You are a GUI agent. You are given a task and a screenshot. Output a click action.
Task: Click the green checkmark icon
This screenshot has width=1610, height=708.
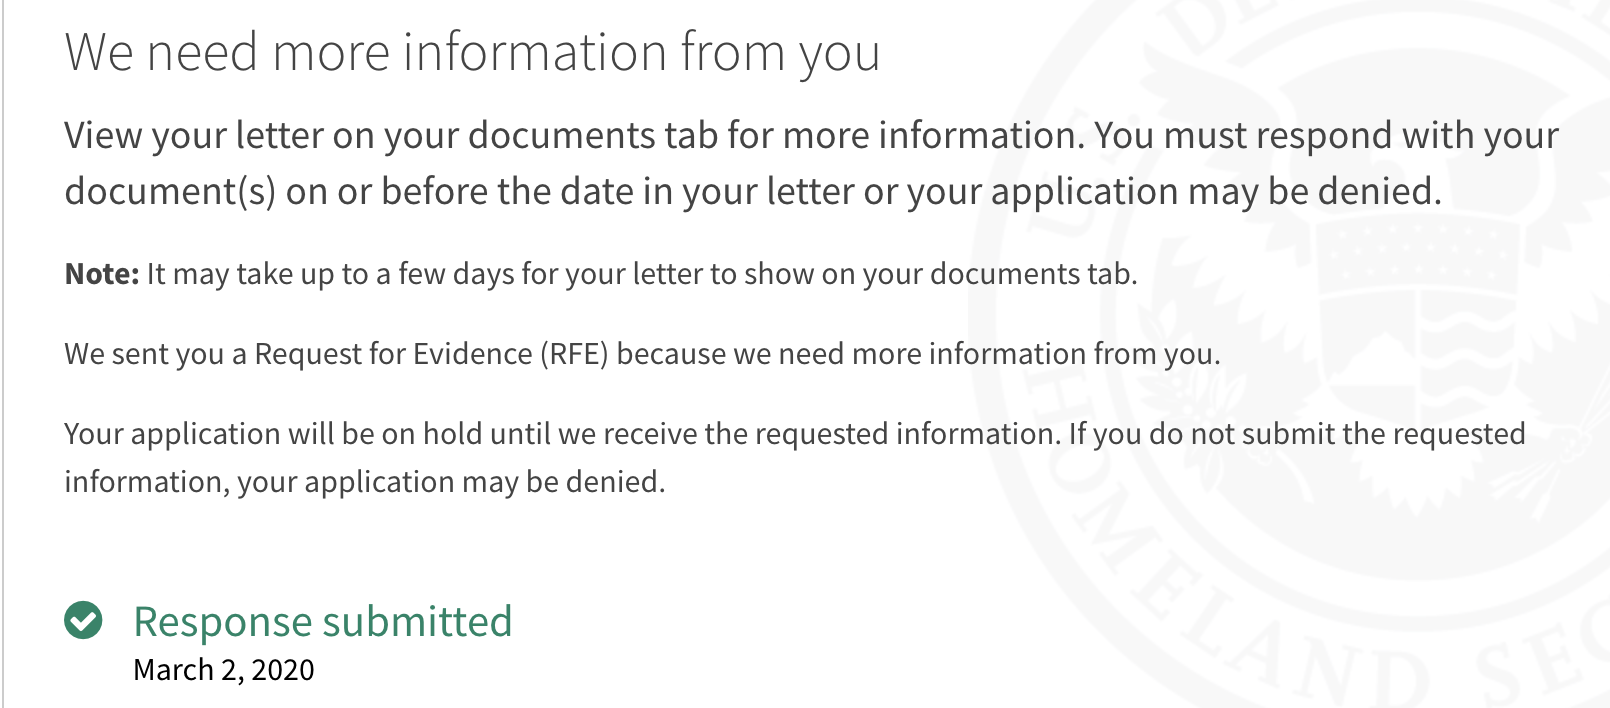[83, 620]
